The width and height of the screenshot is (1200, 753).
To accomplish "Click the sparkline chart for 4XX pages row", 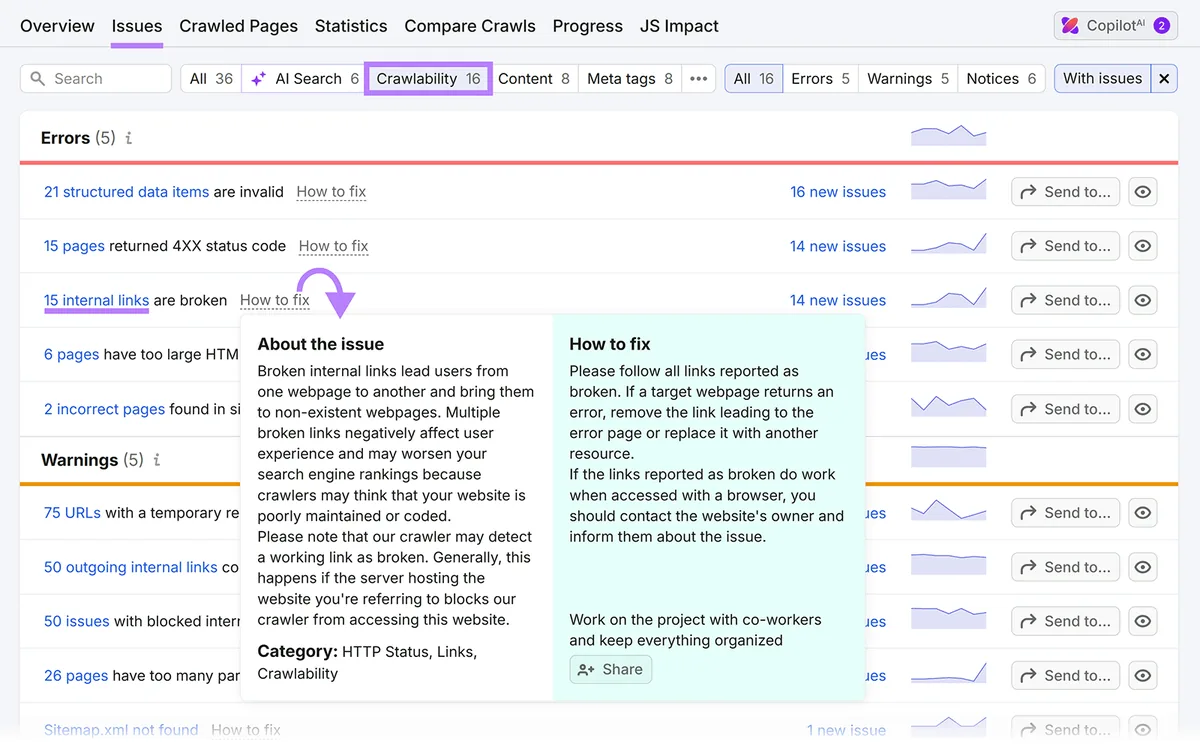I will pos(948,244).
